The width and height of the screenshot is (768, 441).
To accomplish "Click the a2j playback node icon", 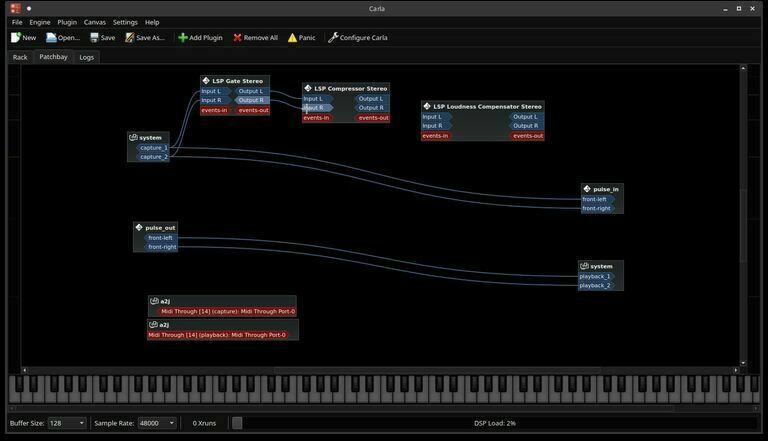I will point(153,324).
